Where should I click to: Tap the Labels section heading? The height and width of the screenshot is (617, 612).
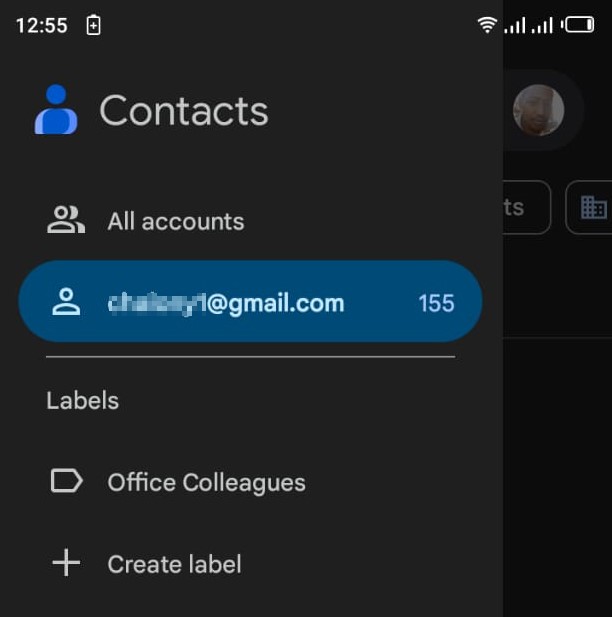[x=83, y=401]
